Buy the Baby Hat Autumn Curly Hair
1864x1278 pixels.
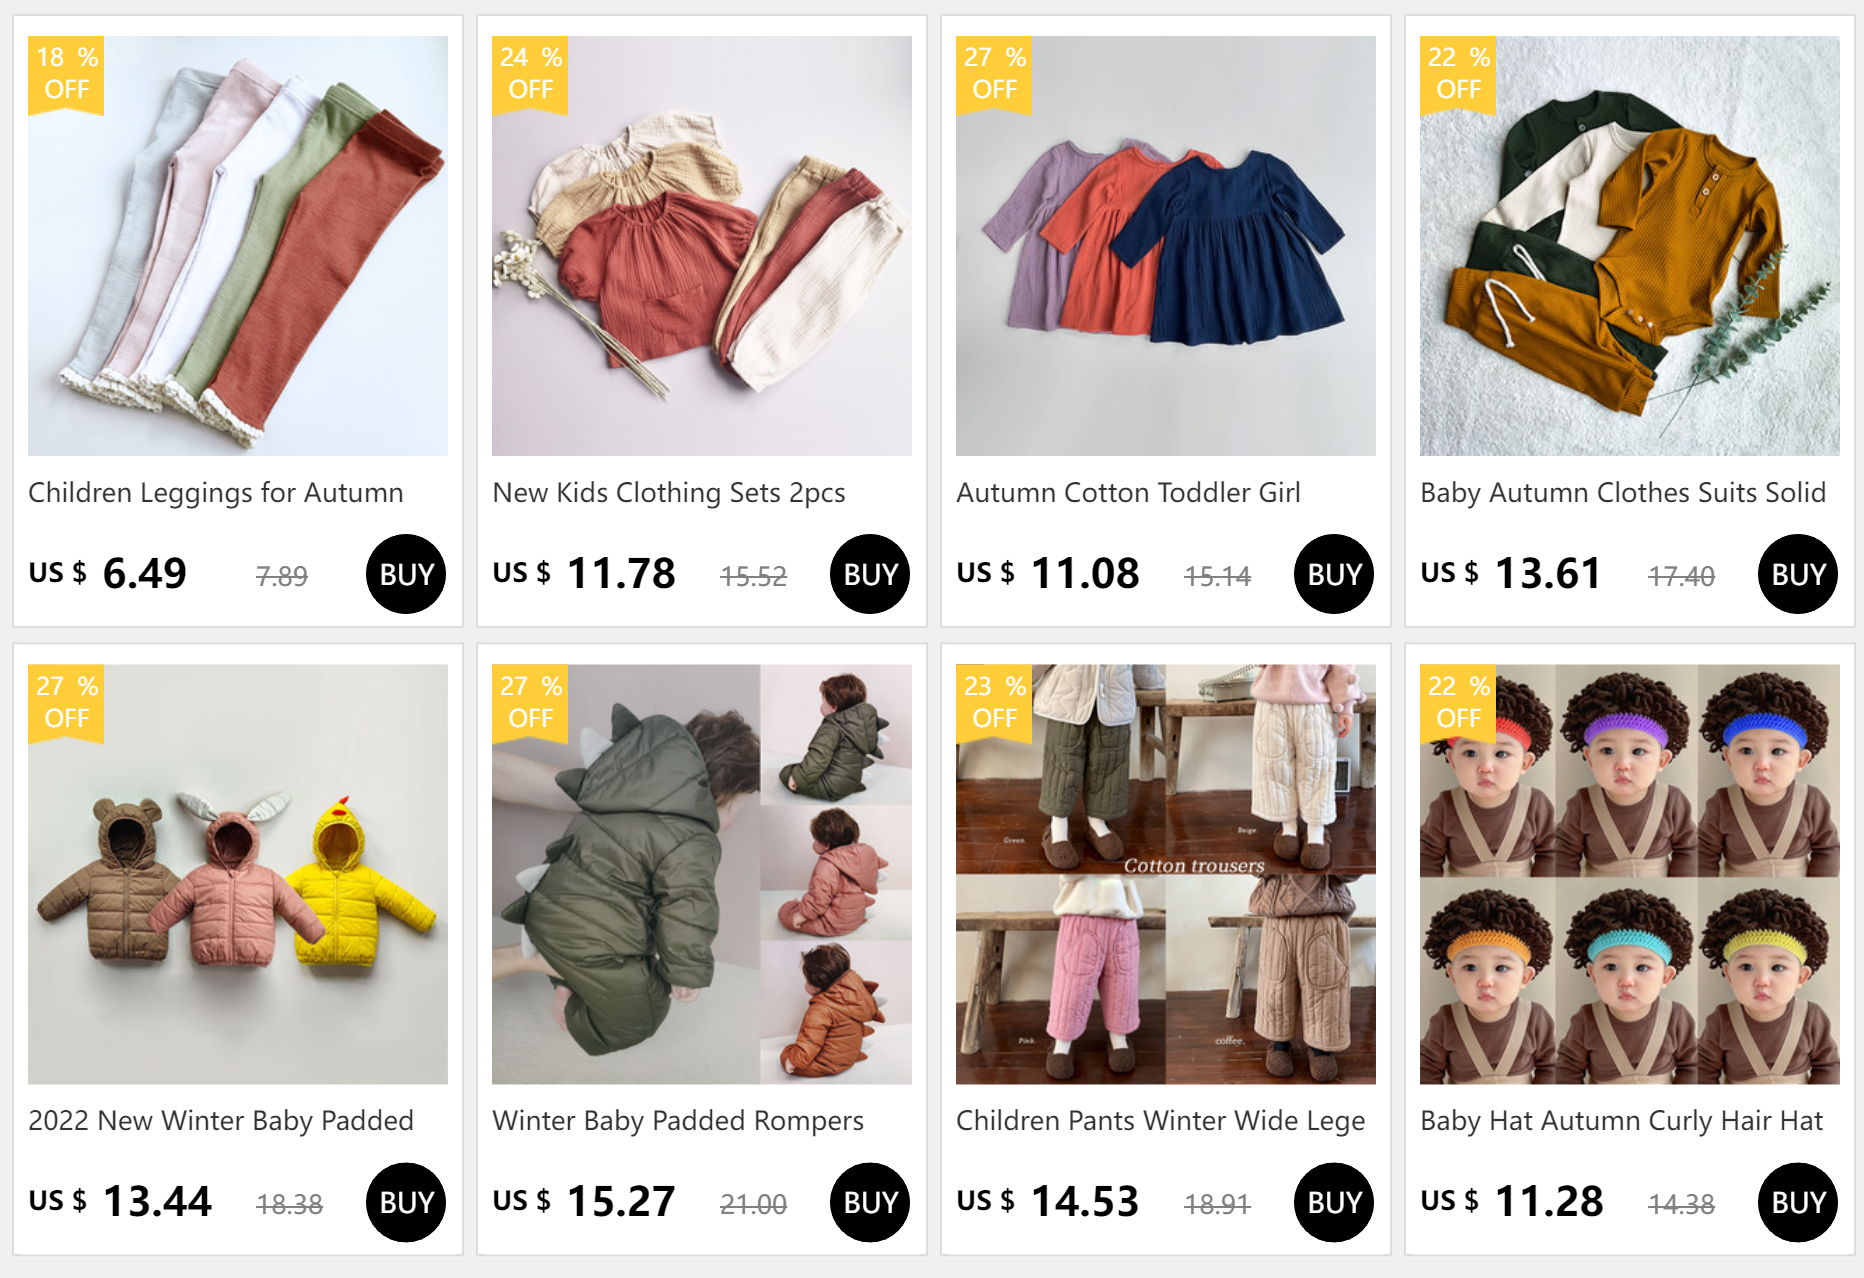tap(1798, 1202)
